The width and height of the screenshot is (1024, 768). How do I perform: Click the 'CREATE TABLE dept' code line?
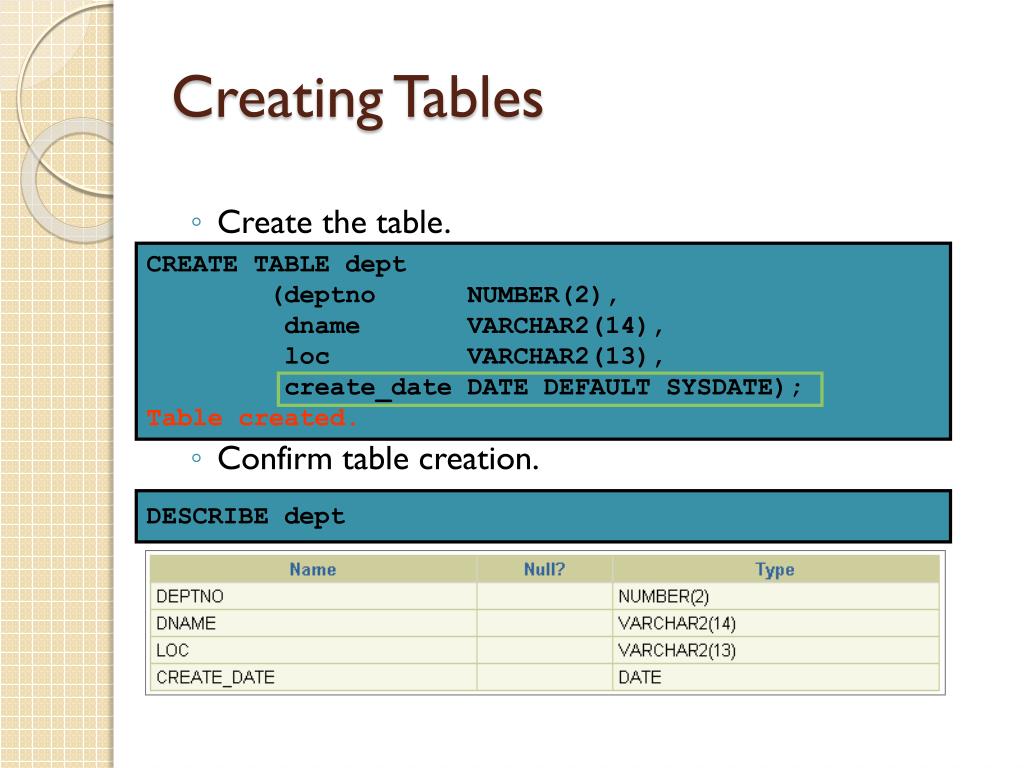(x=276, y=264)
